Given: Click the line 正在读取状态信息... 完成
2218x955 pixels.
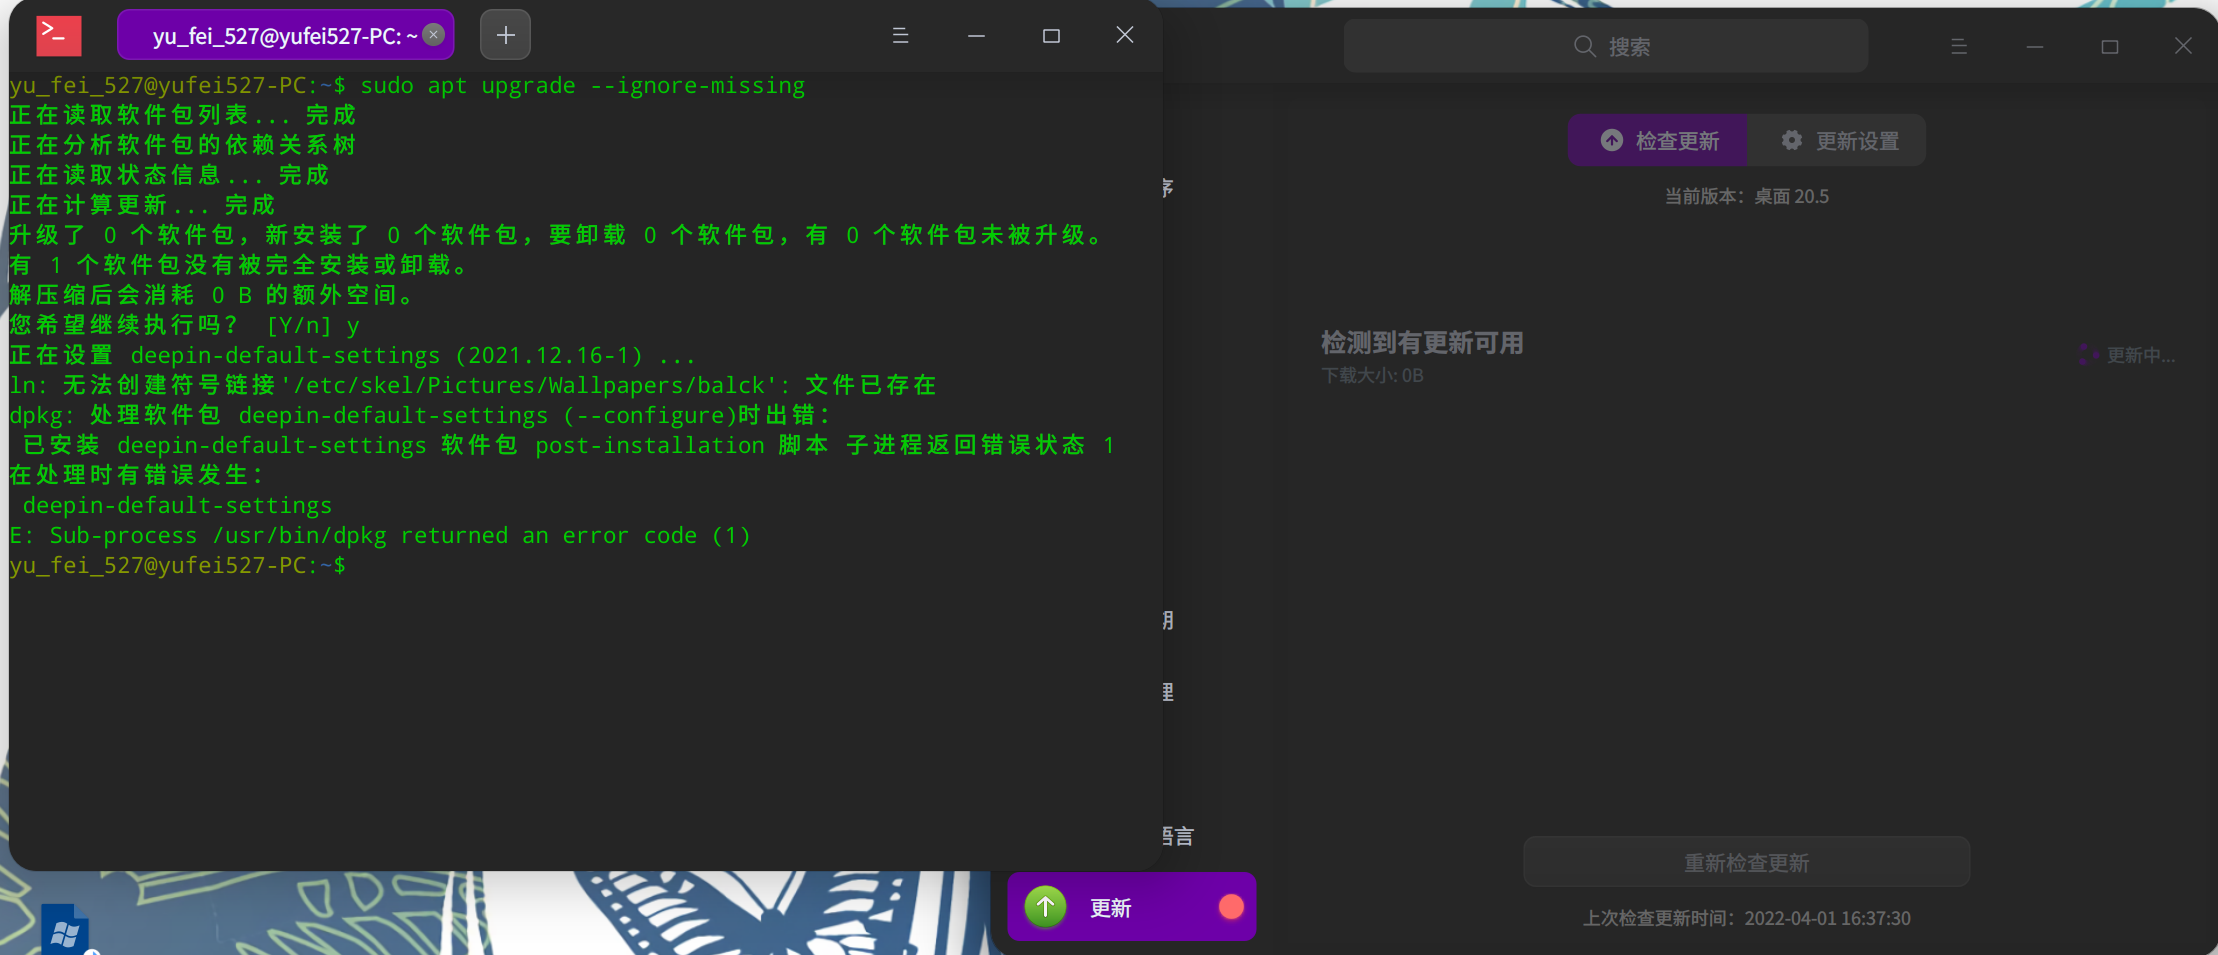Looking at the screenshot, I should (169, 175).
